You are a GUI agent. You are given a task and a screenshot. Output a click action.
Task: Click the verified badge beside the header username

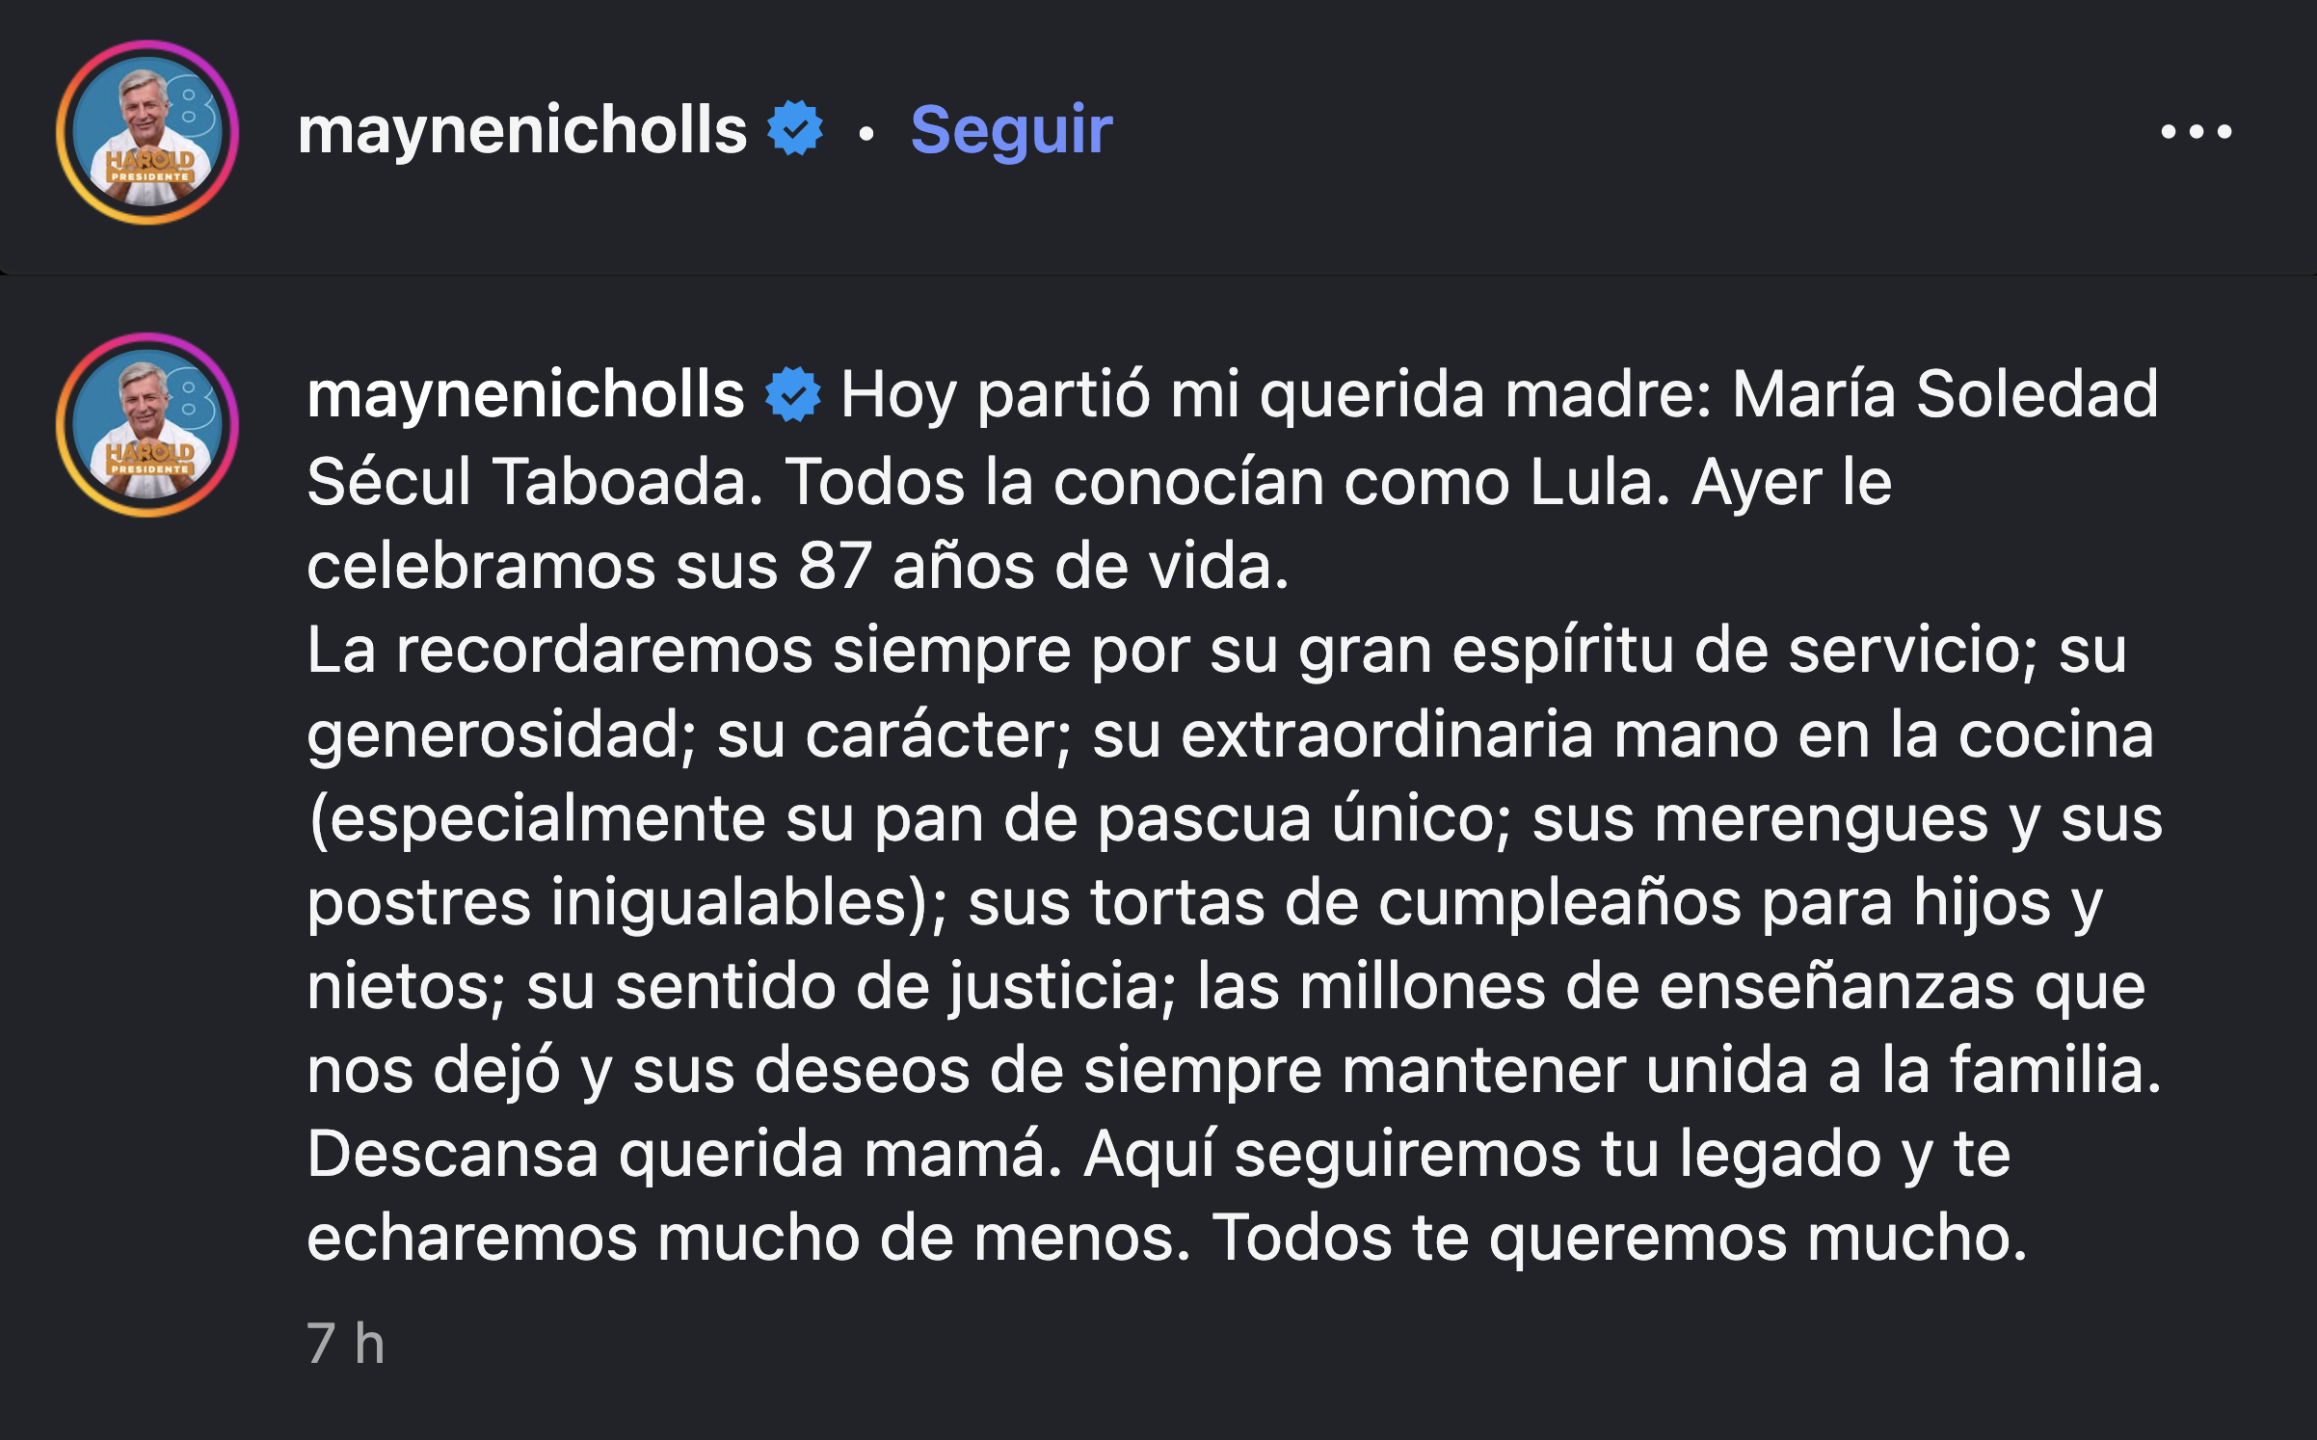tap(795, 129)
